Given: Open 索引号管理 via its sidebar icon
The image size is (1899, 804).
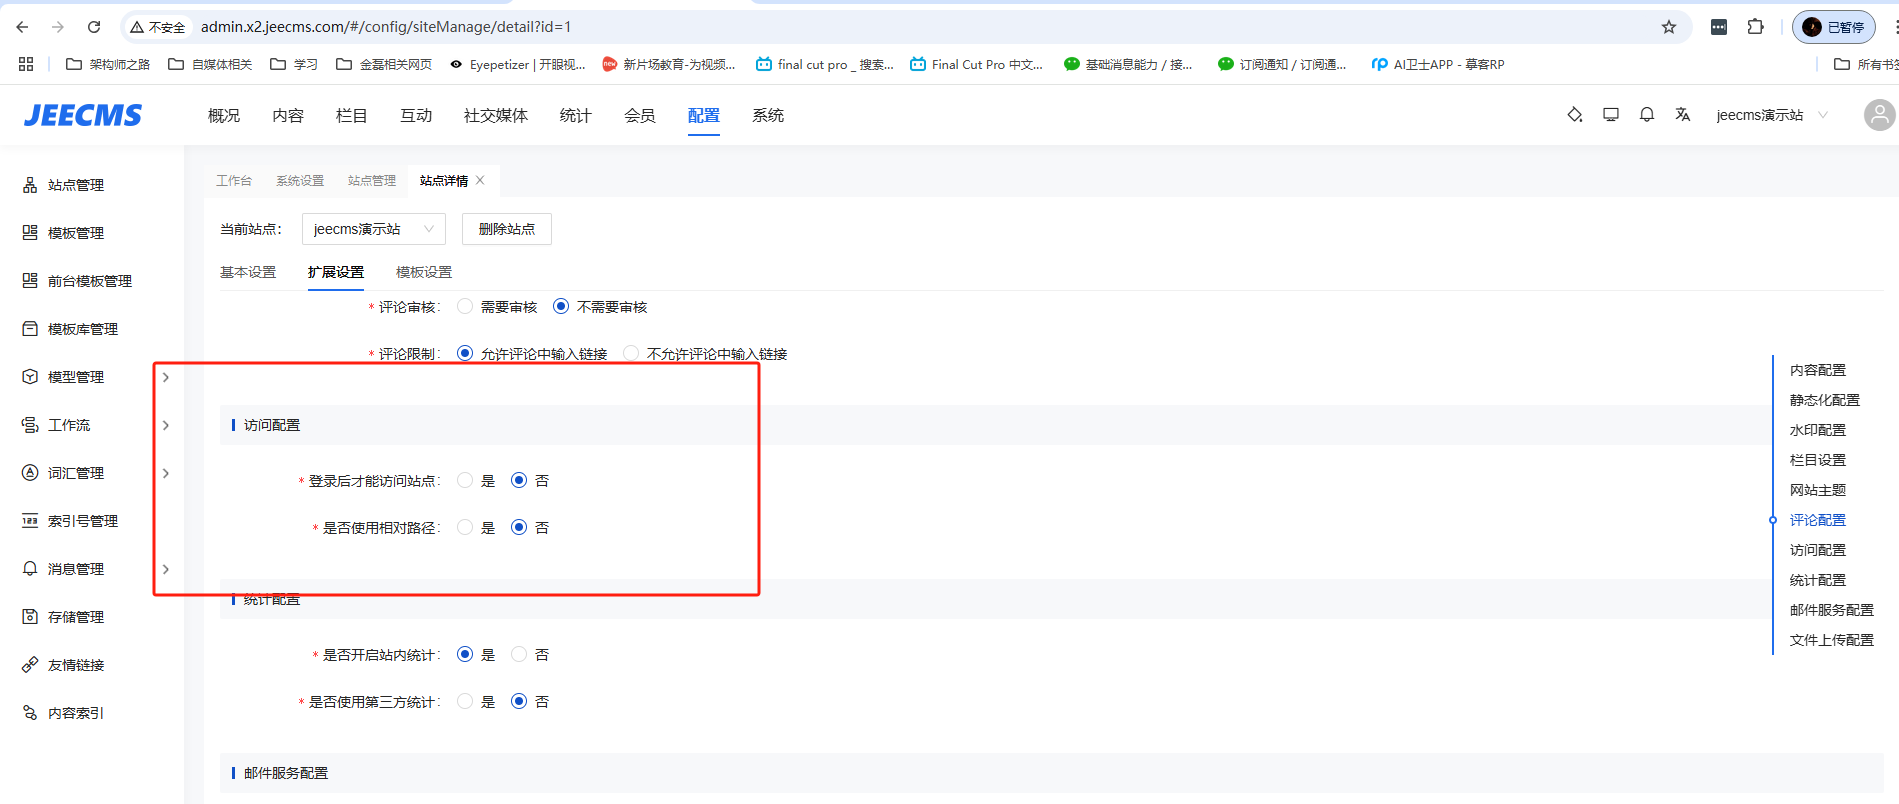Looking at the screenshot, I should tap(30, 521).
